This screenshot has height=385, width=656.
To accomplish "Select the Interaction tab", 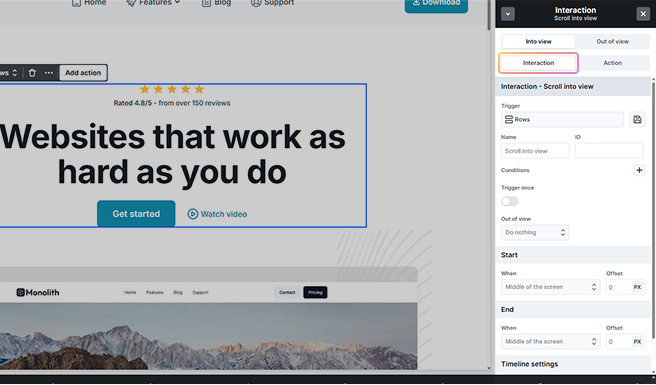I will point(538,63).
